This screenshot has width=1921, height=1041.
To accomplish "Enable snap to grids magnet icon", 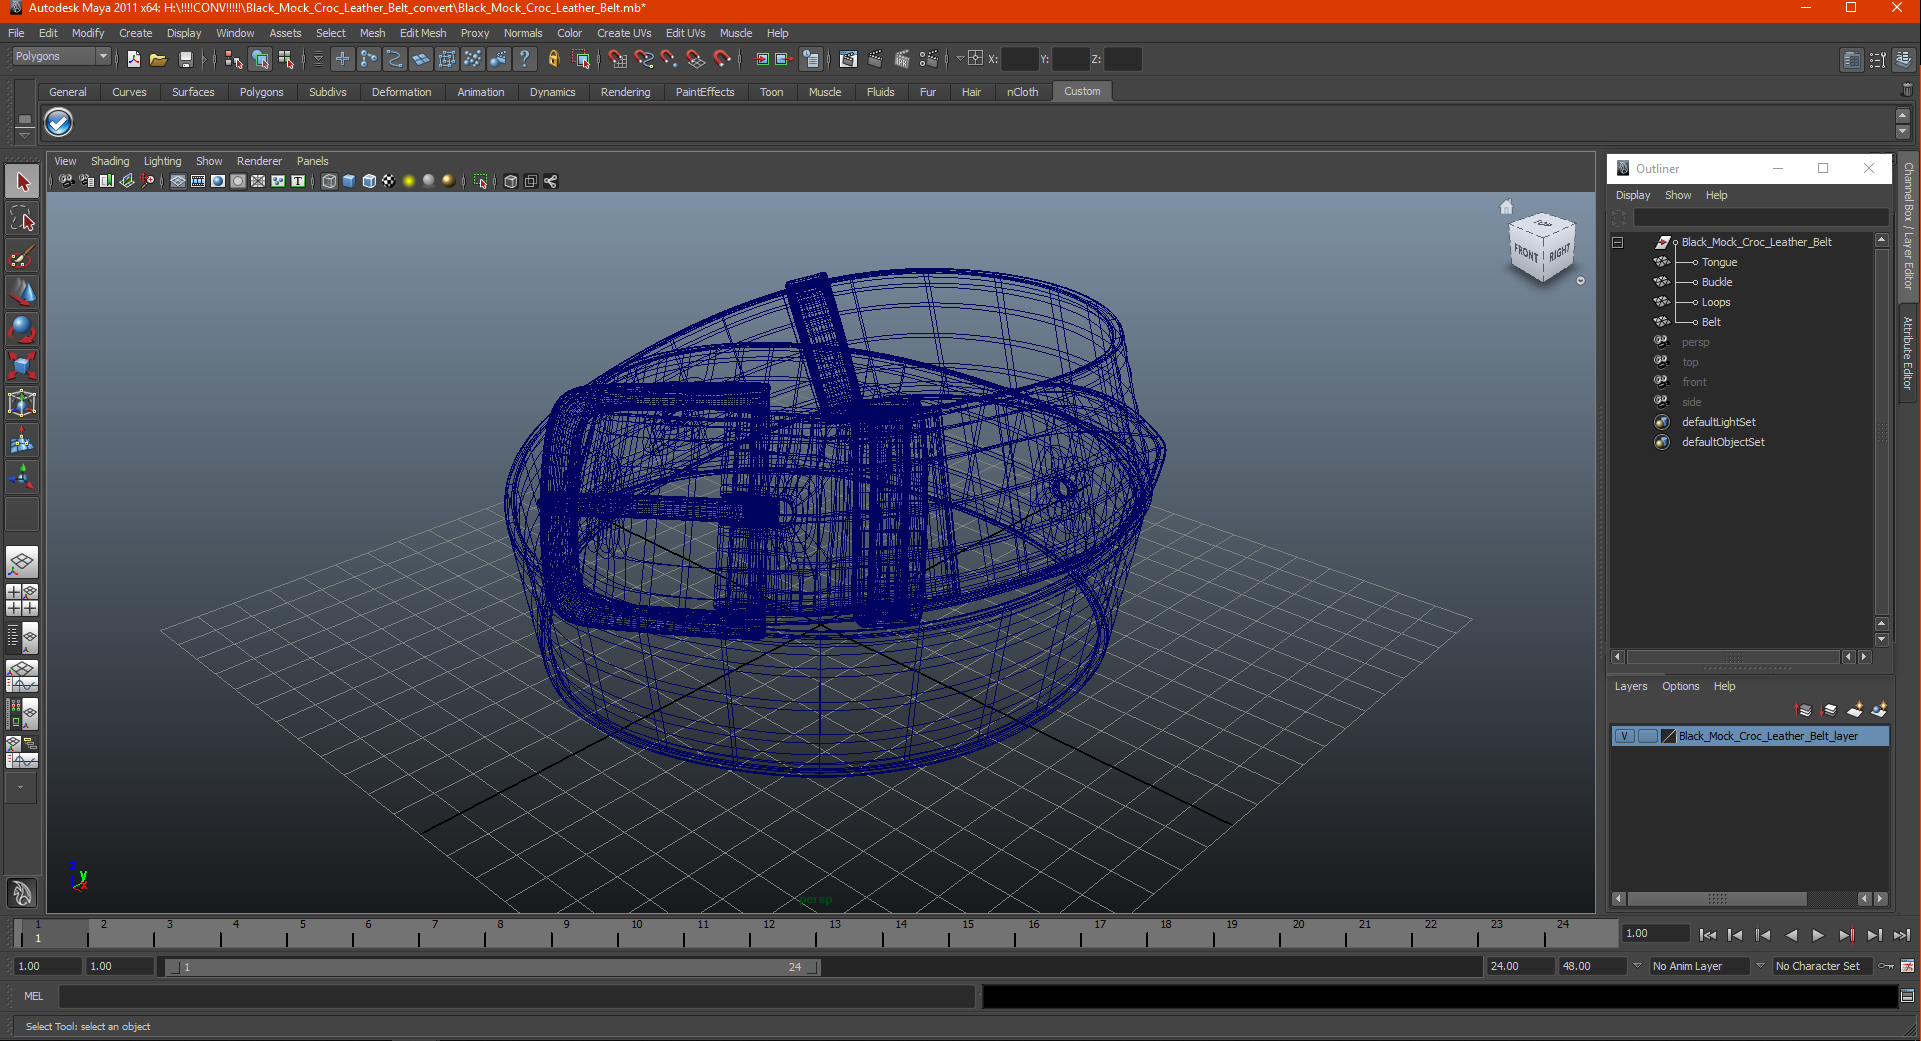I will [618, 59].
